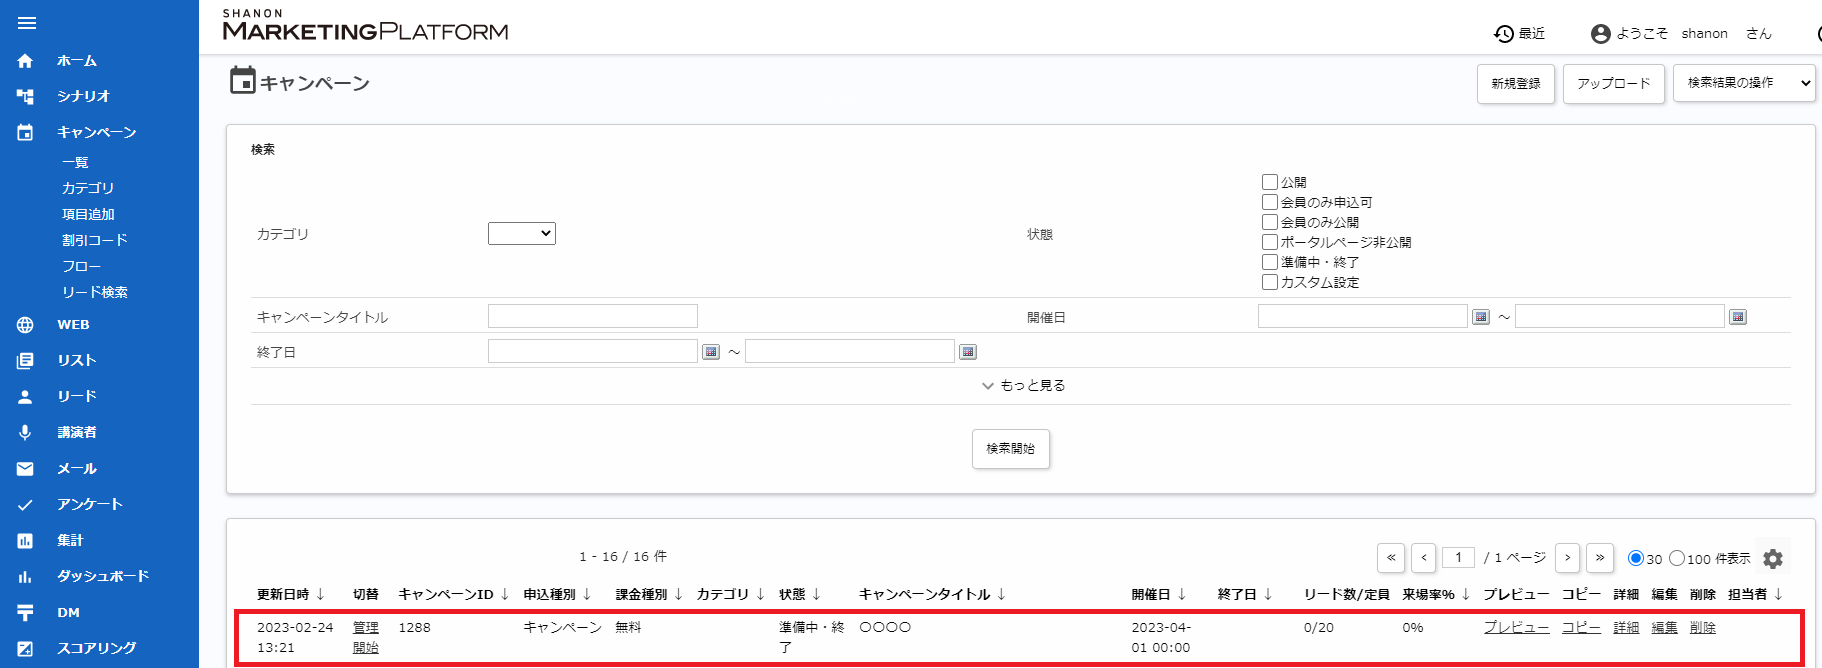Image resolution: width=1822 pixels, height=668 pixels.
Task: Open フロー submenu item
Action: click(x=82, y=266)
